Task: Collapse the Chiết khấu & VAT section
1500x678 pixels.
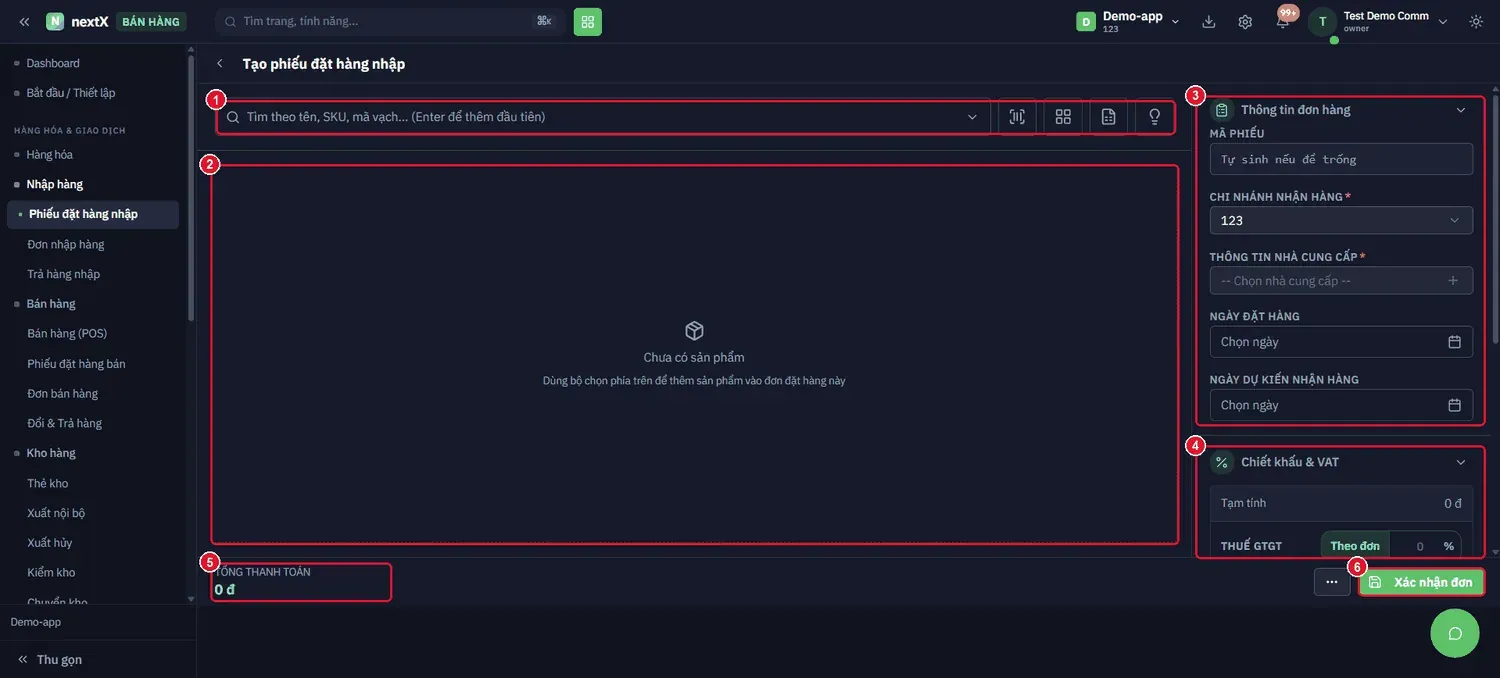Action: [1461, 462]
